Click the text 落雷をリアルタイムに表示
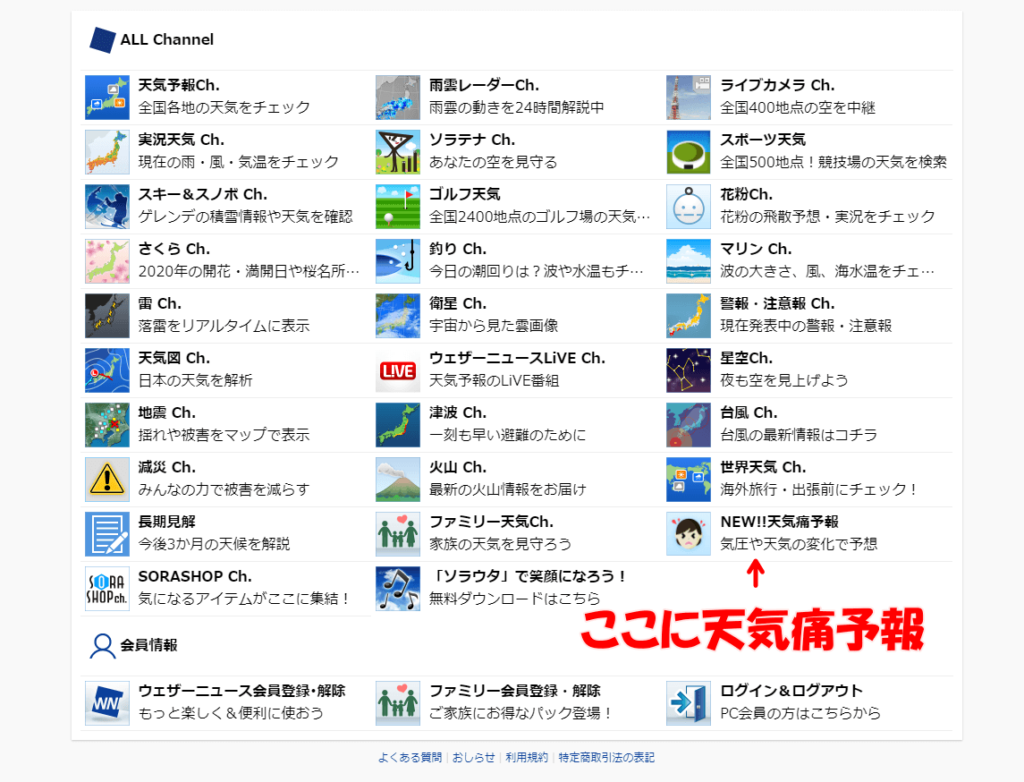This screenshot has width=1024, height=782. [x=224, y=325]
